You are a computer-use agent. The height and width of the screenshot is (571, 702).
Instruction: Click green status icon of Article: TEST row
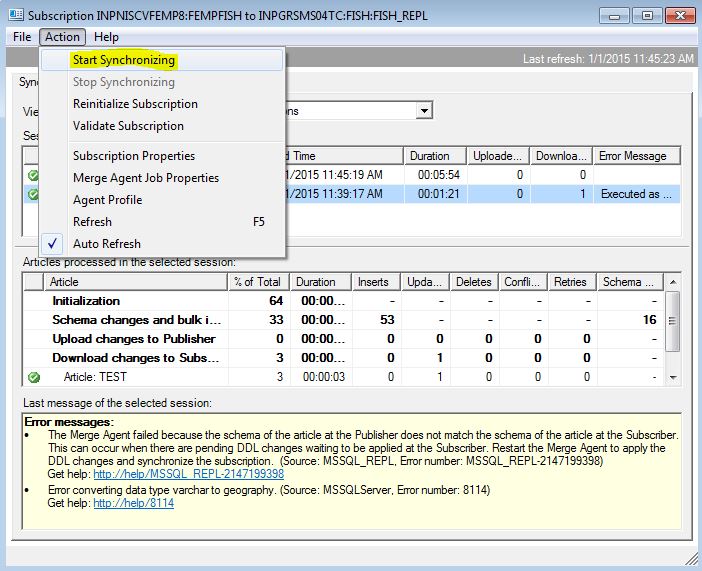[x=34, y=378]
